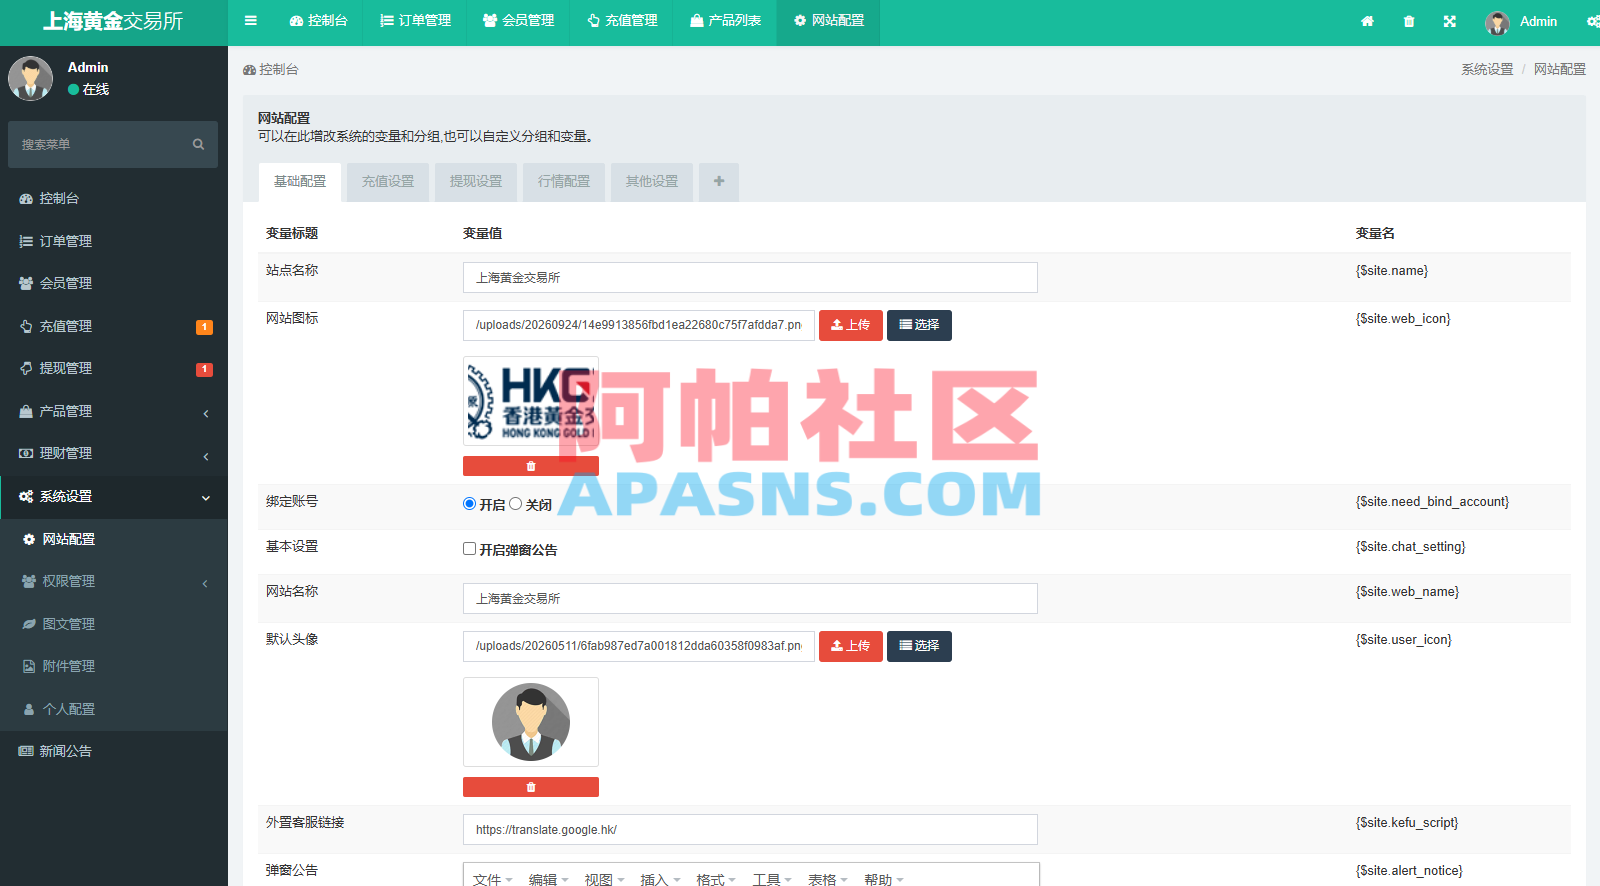Viewport: 1600px width, 886px height.
Task: Click 上传 button for 默认头像
Action: pyautogui.click(x=851, y=646)
